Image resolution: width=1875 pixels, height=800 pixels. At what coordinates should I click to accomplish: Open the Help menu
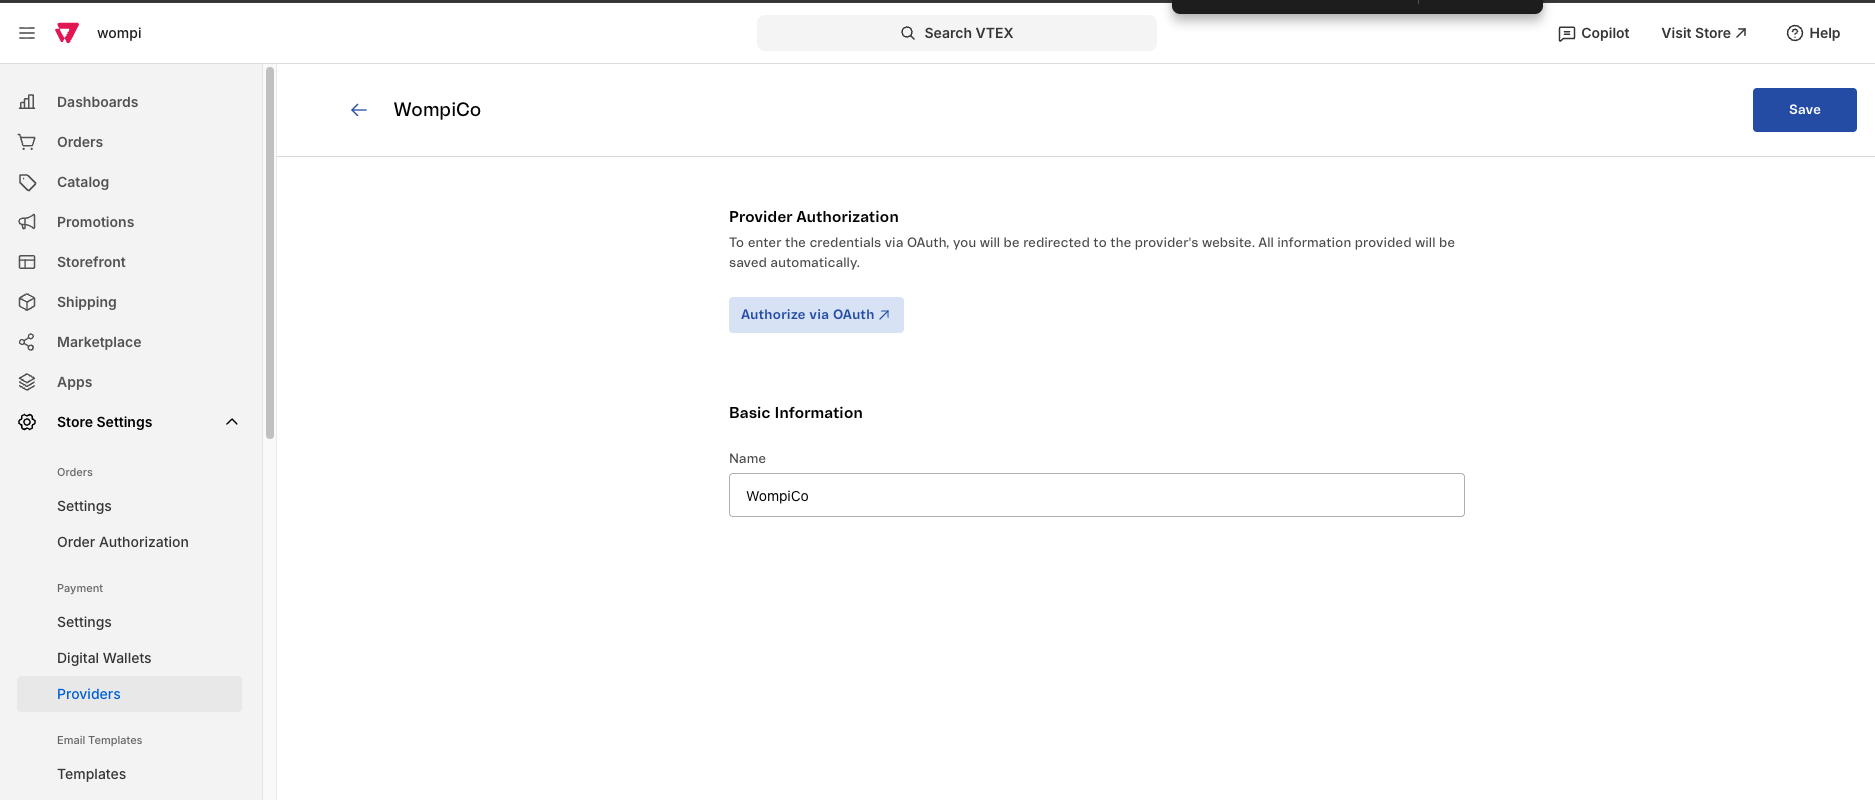coord(1813,33)
